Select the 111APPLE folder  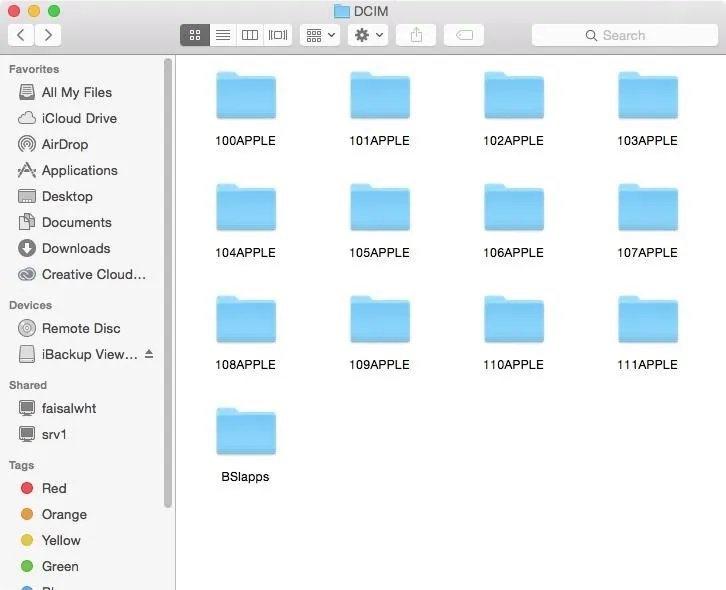648,333
